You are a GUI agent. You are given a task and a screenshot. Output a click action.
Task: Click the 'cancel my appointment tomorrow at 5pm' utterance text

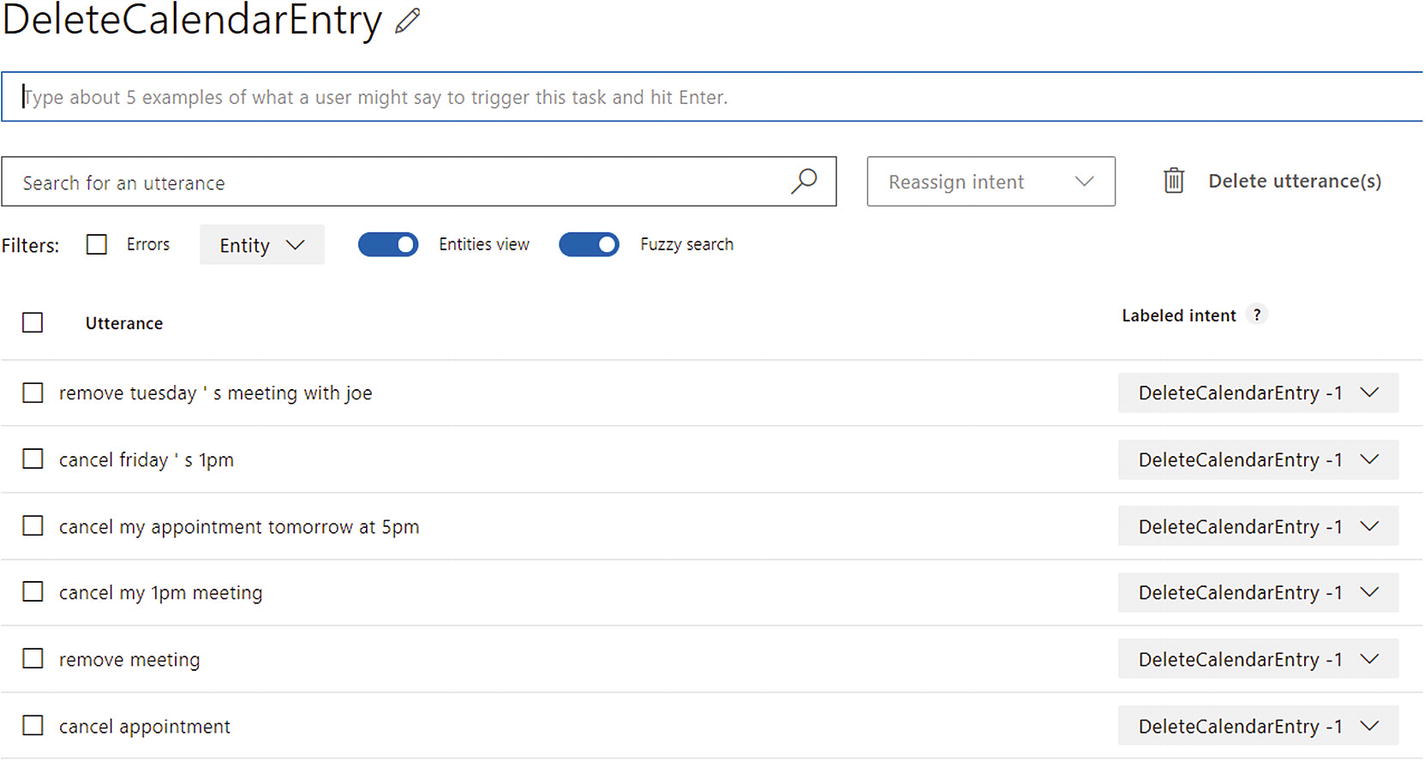pyautogui.click(x=239, y=526)
